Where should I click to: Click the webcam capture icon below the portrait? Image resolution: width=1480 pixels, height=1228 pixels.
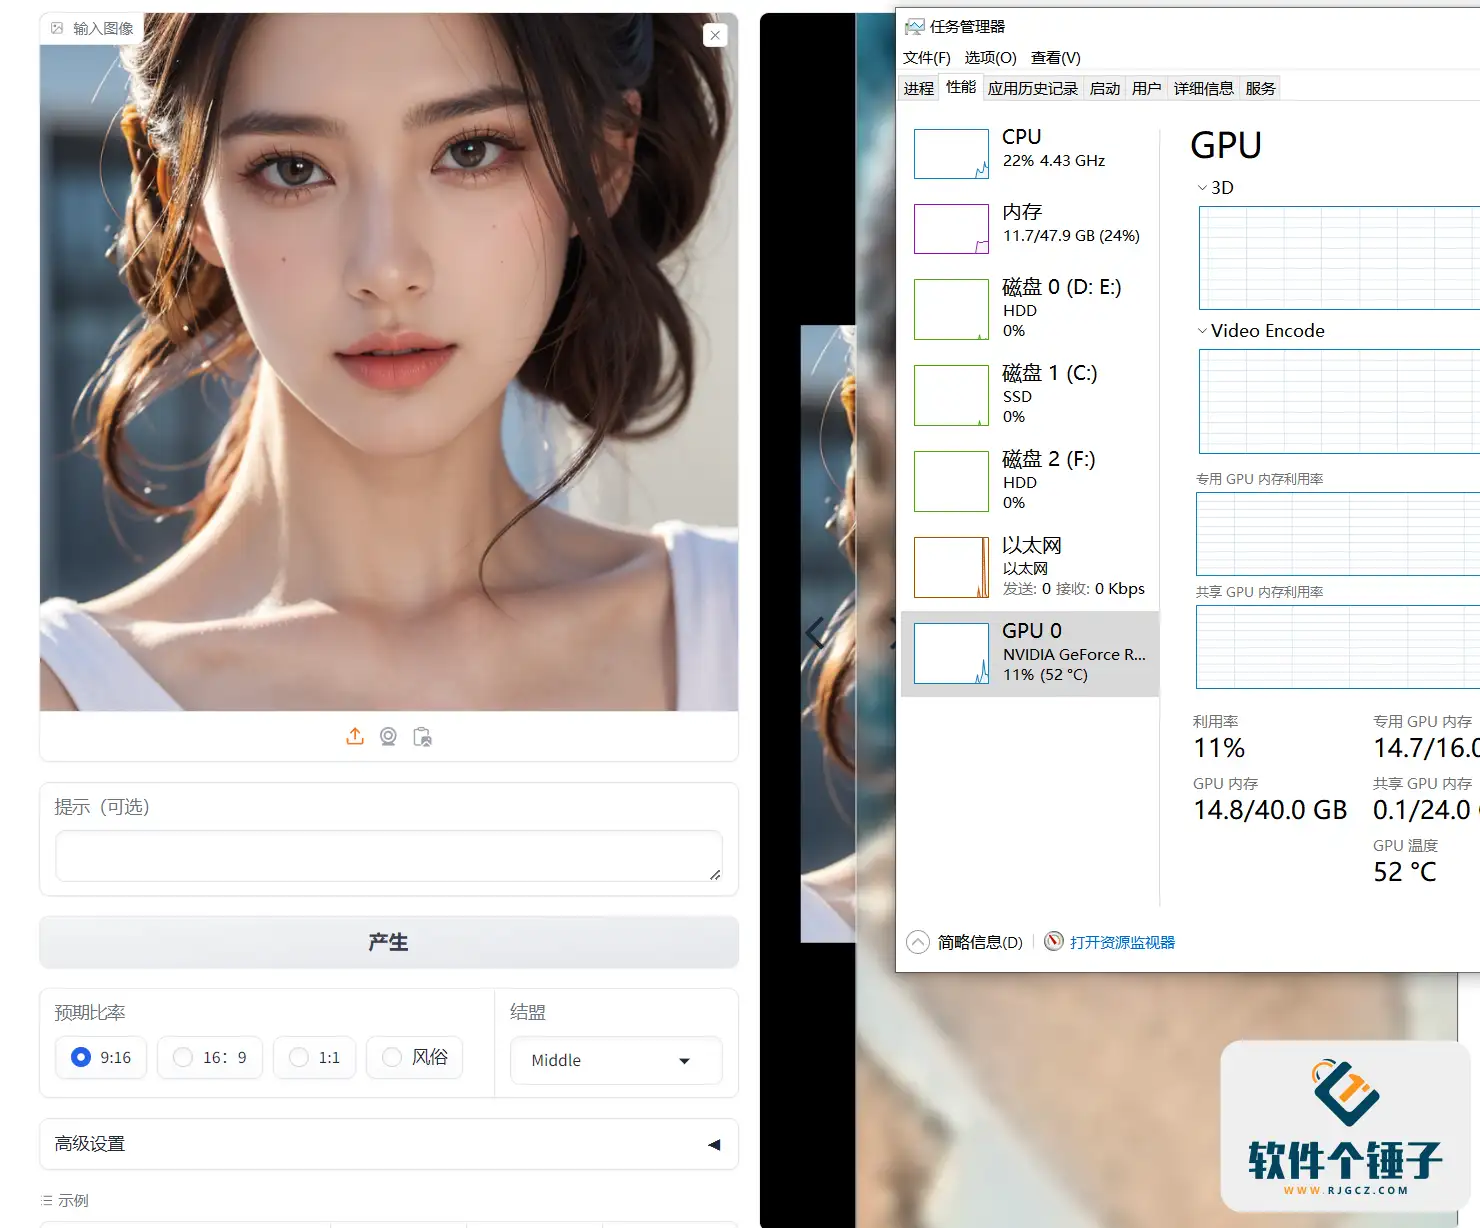point(388,737)
